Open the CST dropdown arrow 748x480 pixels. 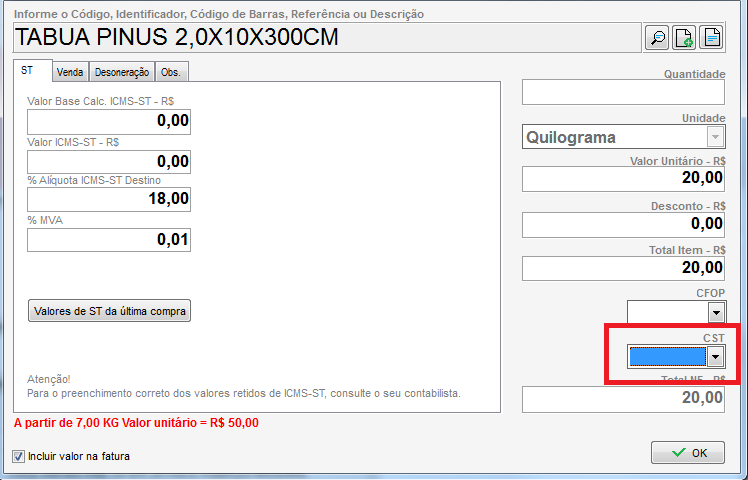pos(716,356)
